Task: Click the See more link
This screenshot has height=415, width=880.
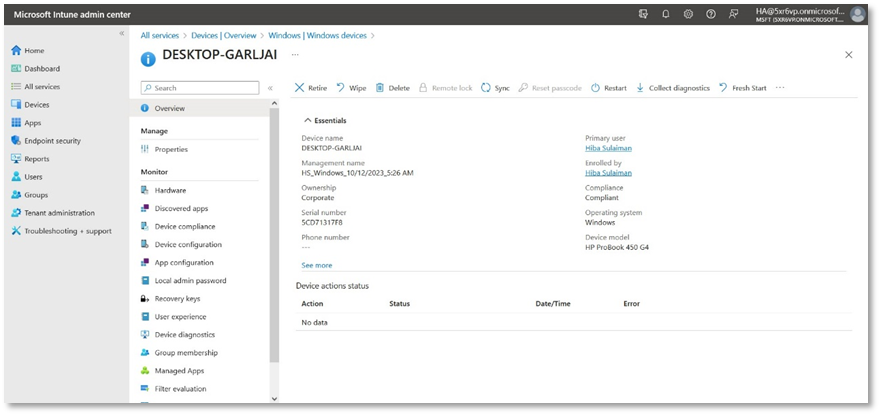Action: point(317,265)
